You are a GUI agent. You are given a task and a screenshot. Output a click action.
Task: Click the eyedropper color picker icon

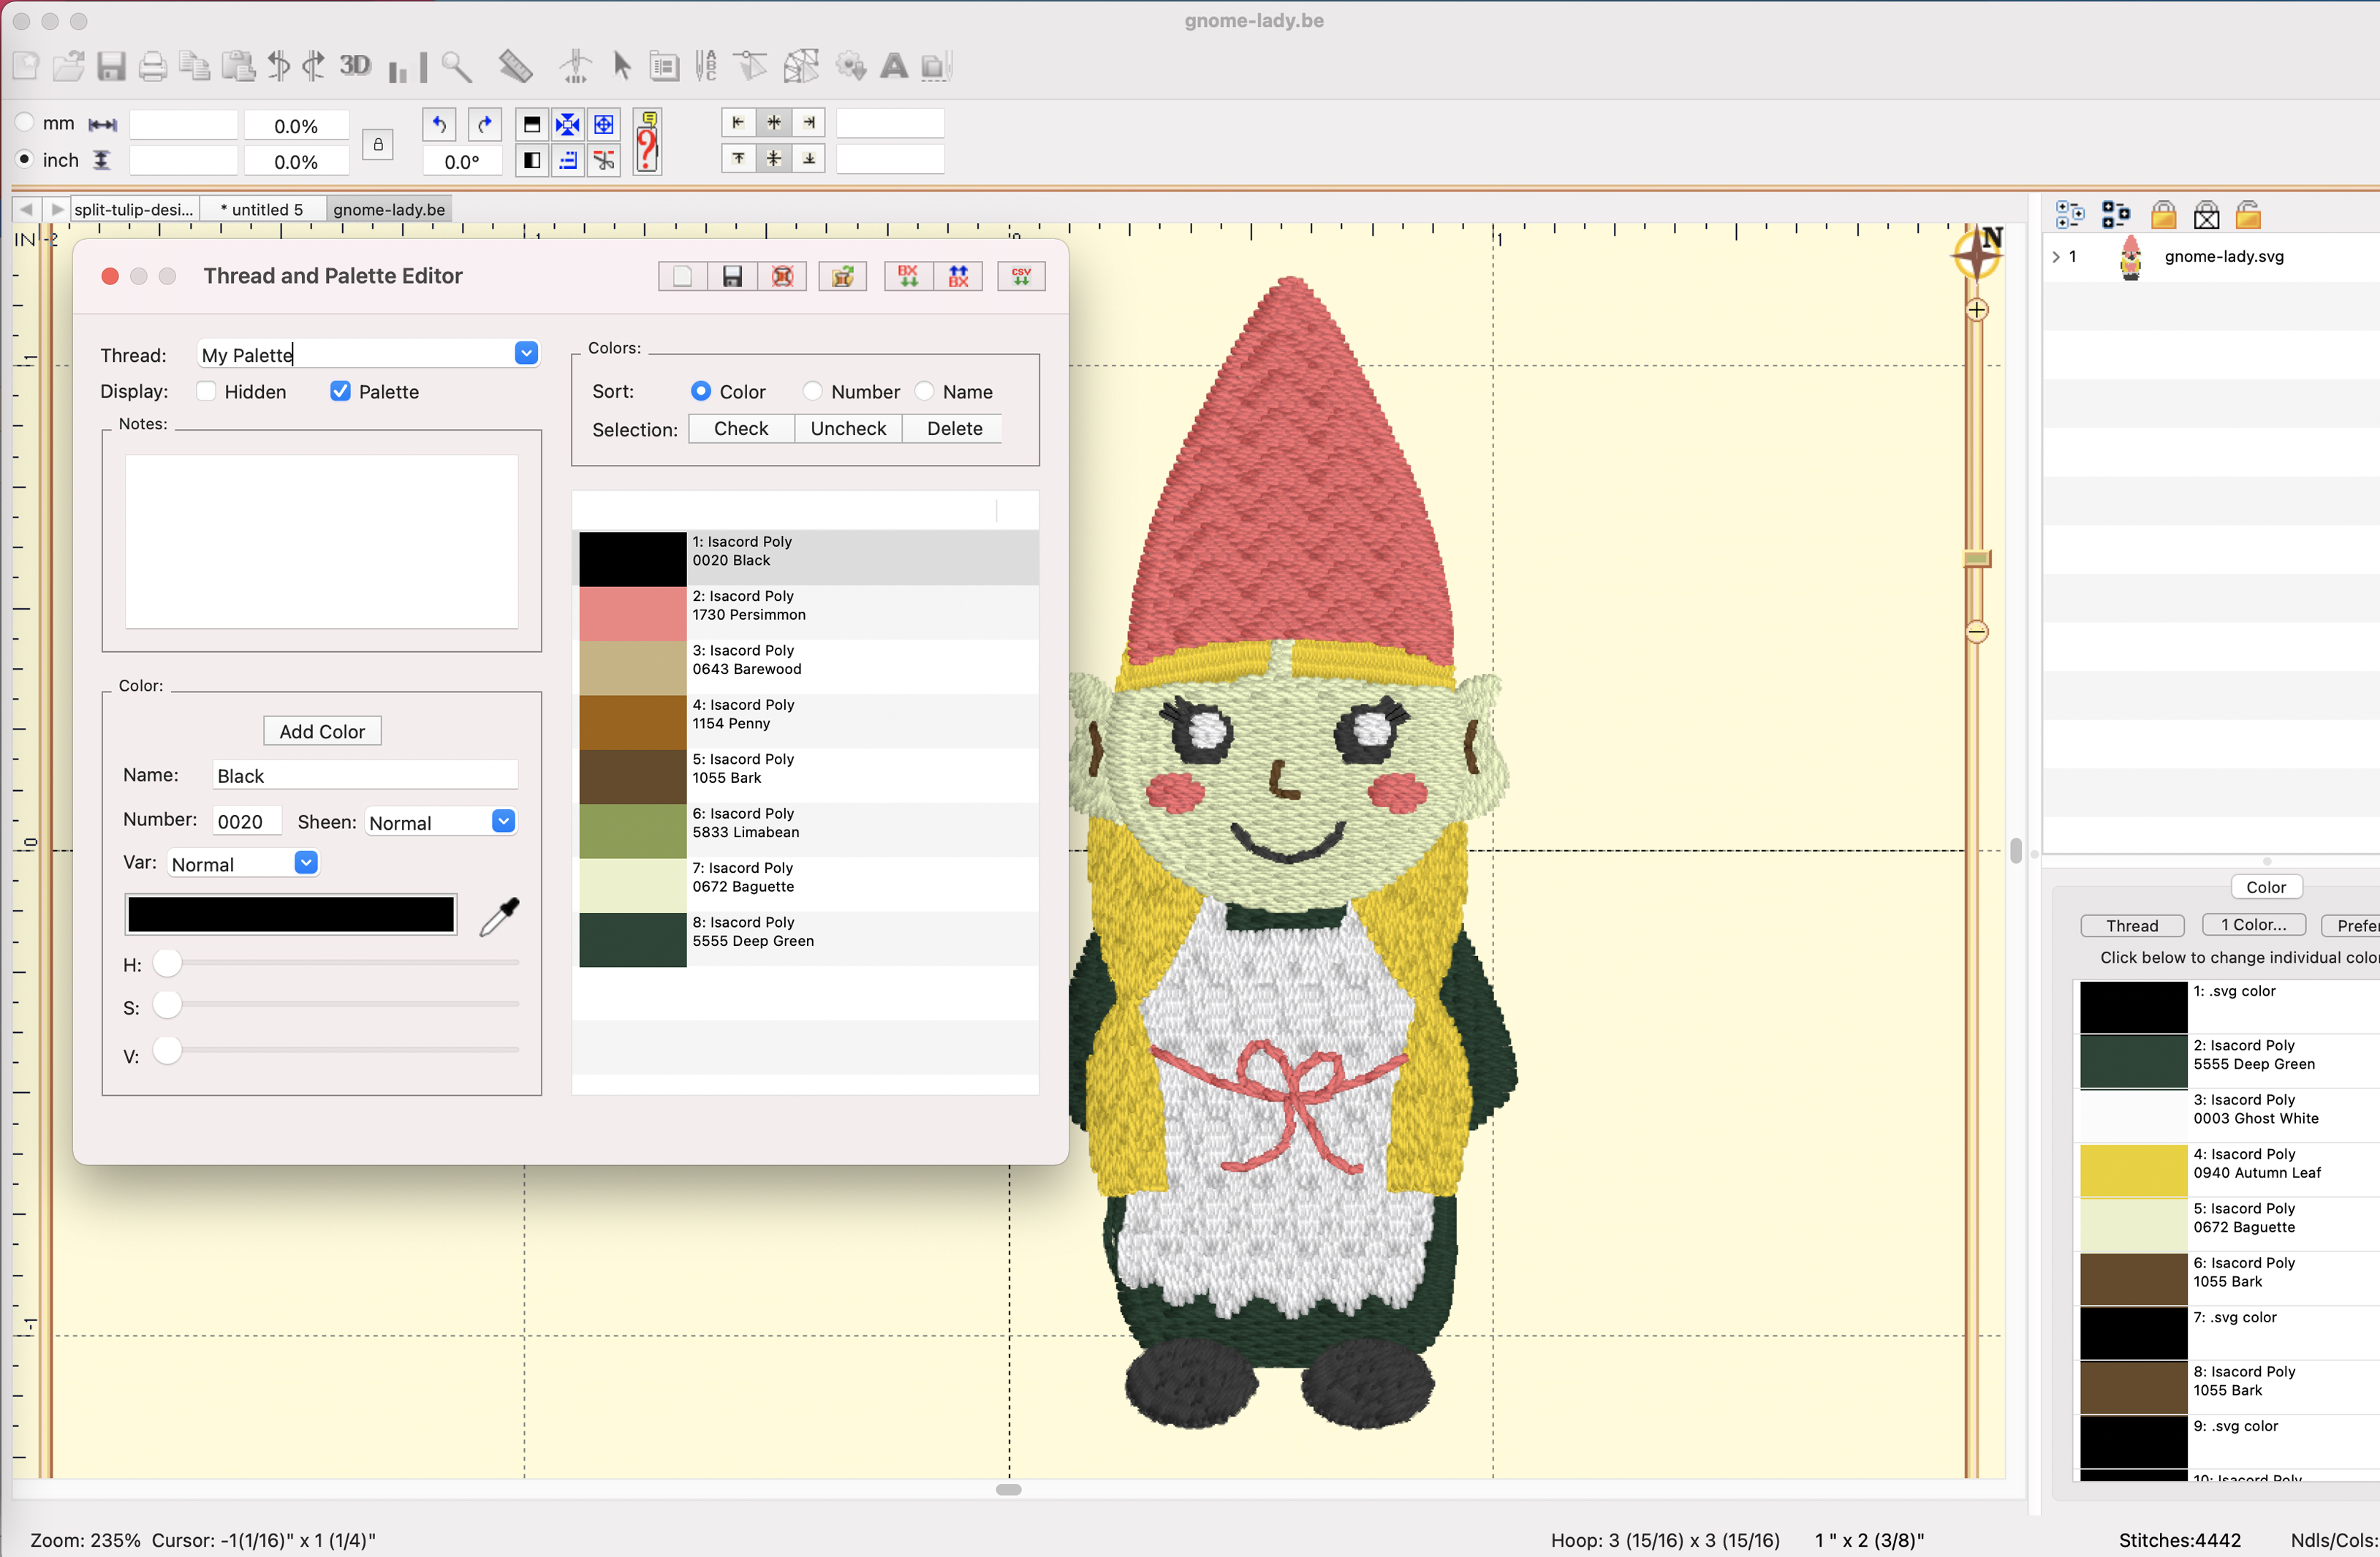499,916
